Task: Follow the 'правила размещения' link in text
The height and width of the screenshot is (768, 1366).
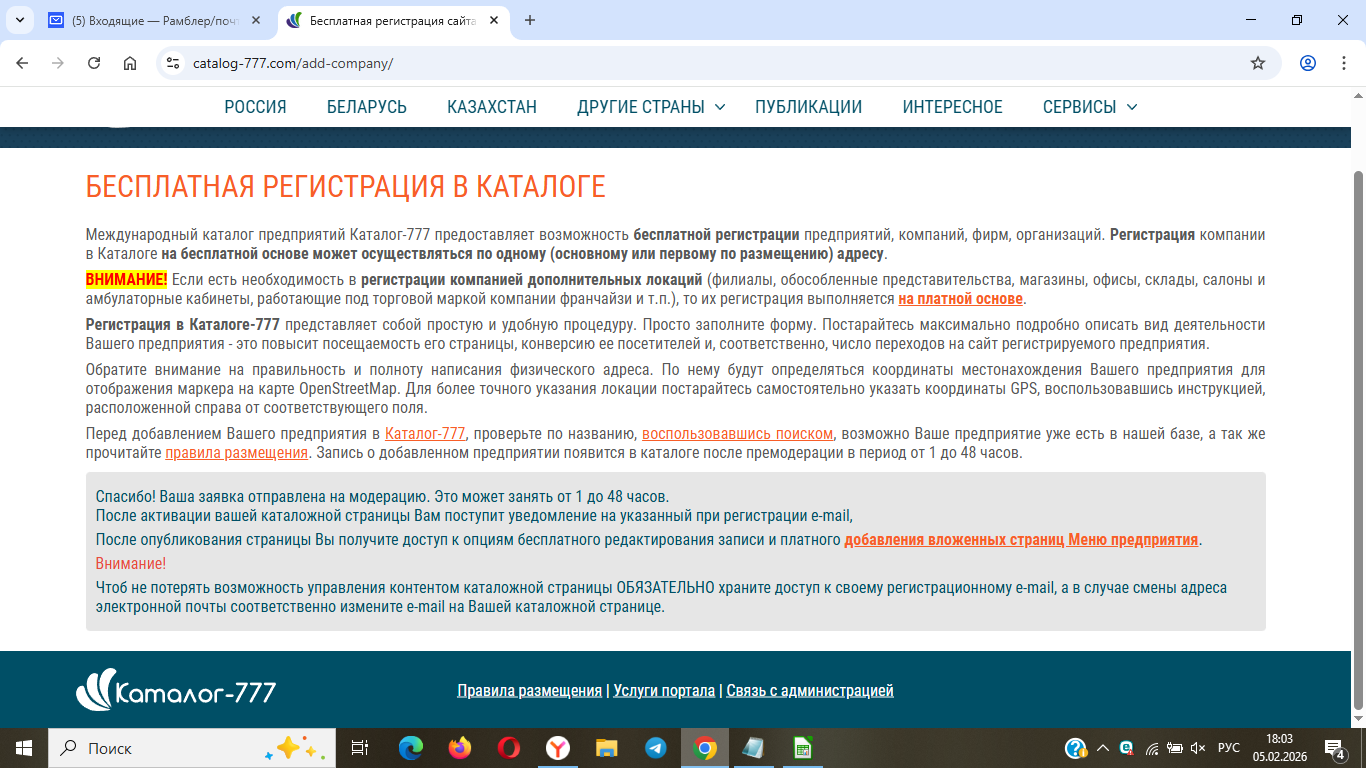Action: tap(236, 453)
